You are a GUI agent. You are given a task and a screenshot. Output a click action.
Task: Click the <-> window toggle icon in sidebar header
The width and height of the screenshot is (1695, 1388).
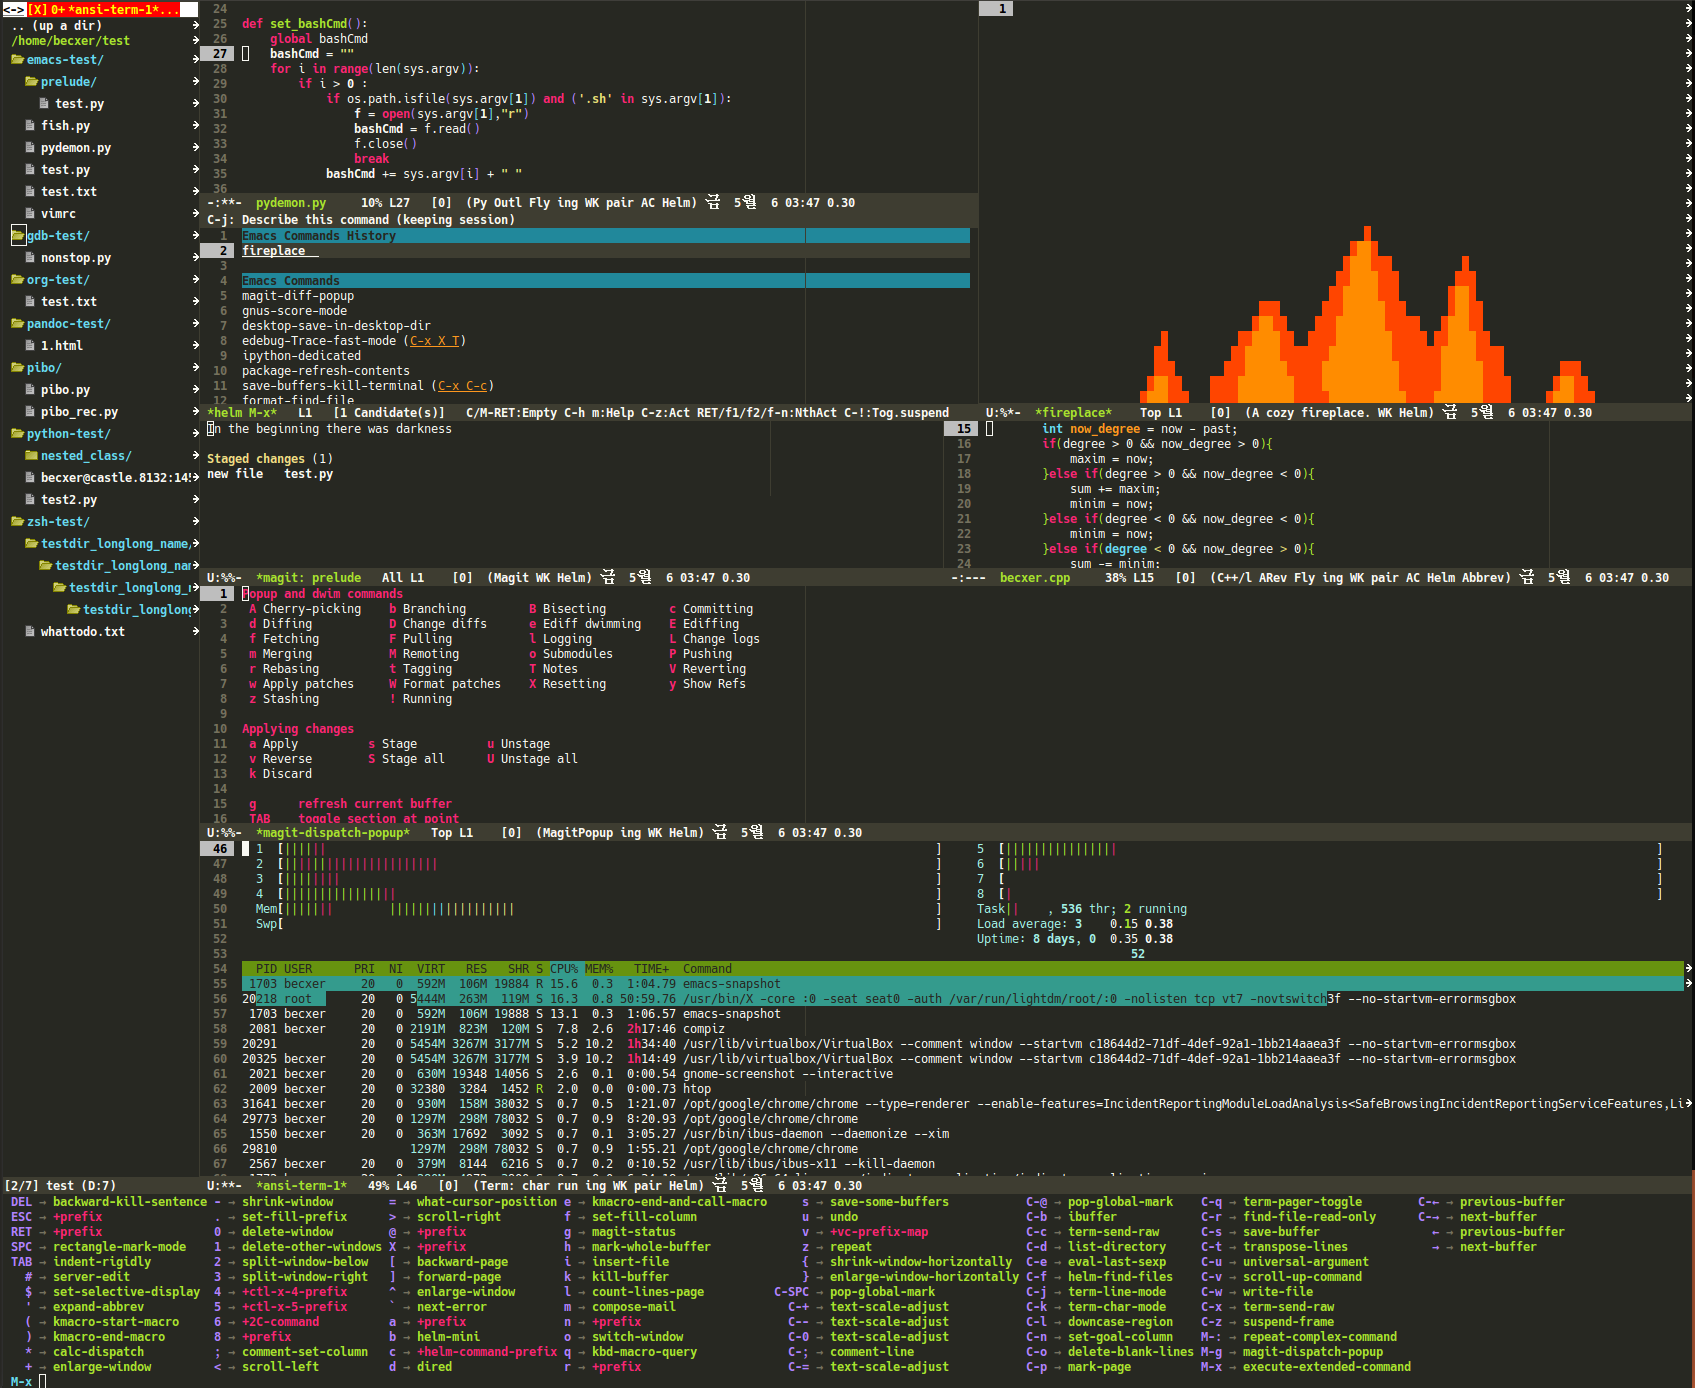(13, 9)
